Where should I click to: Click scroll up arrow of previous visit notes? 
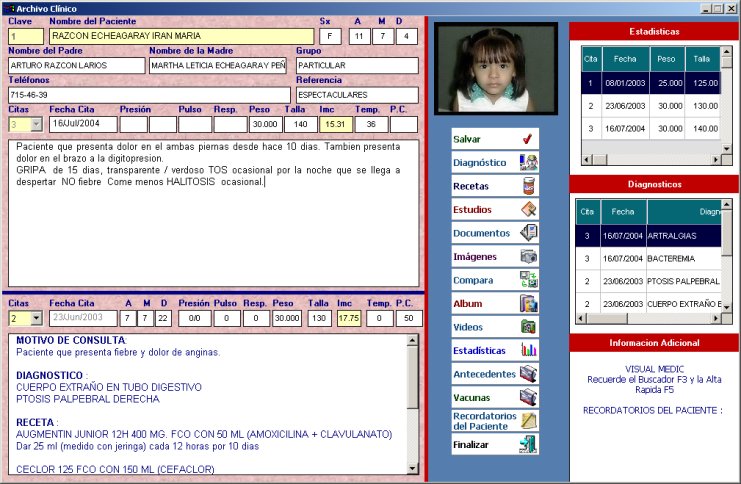pyautogui.click(x=413, y=340)
